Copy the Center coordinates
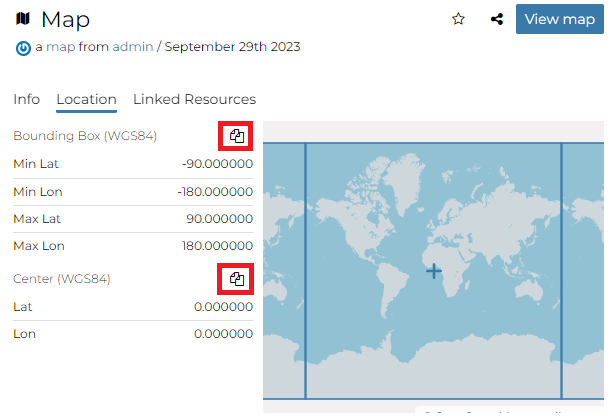615x418 pixels. pyautogui.click(x=237, y=279)
